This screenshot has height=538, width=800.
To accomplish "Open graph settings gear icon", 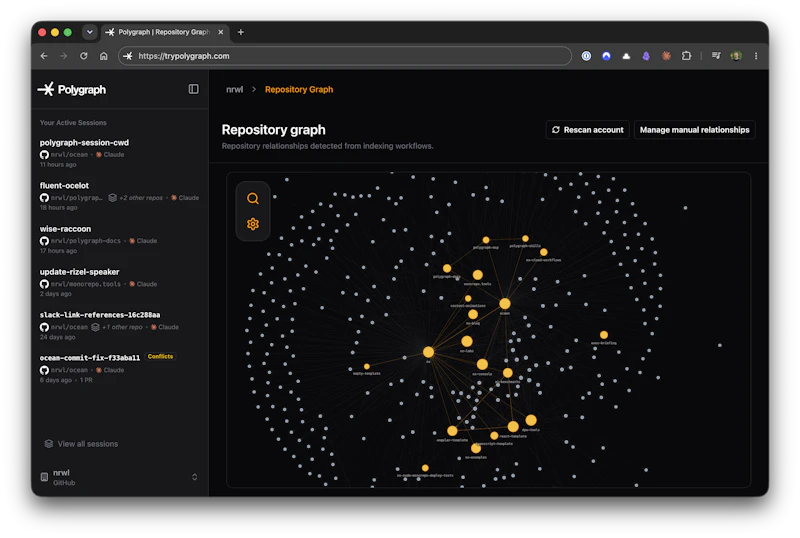I will 253,224.
